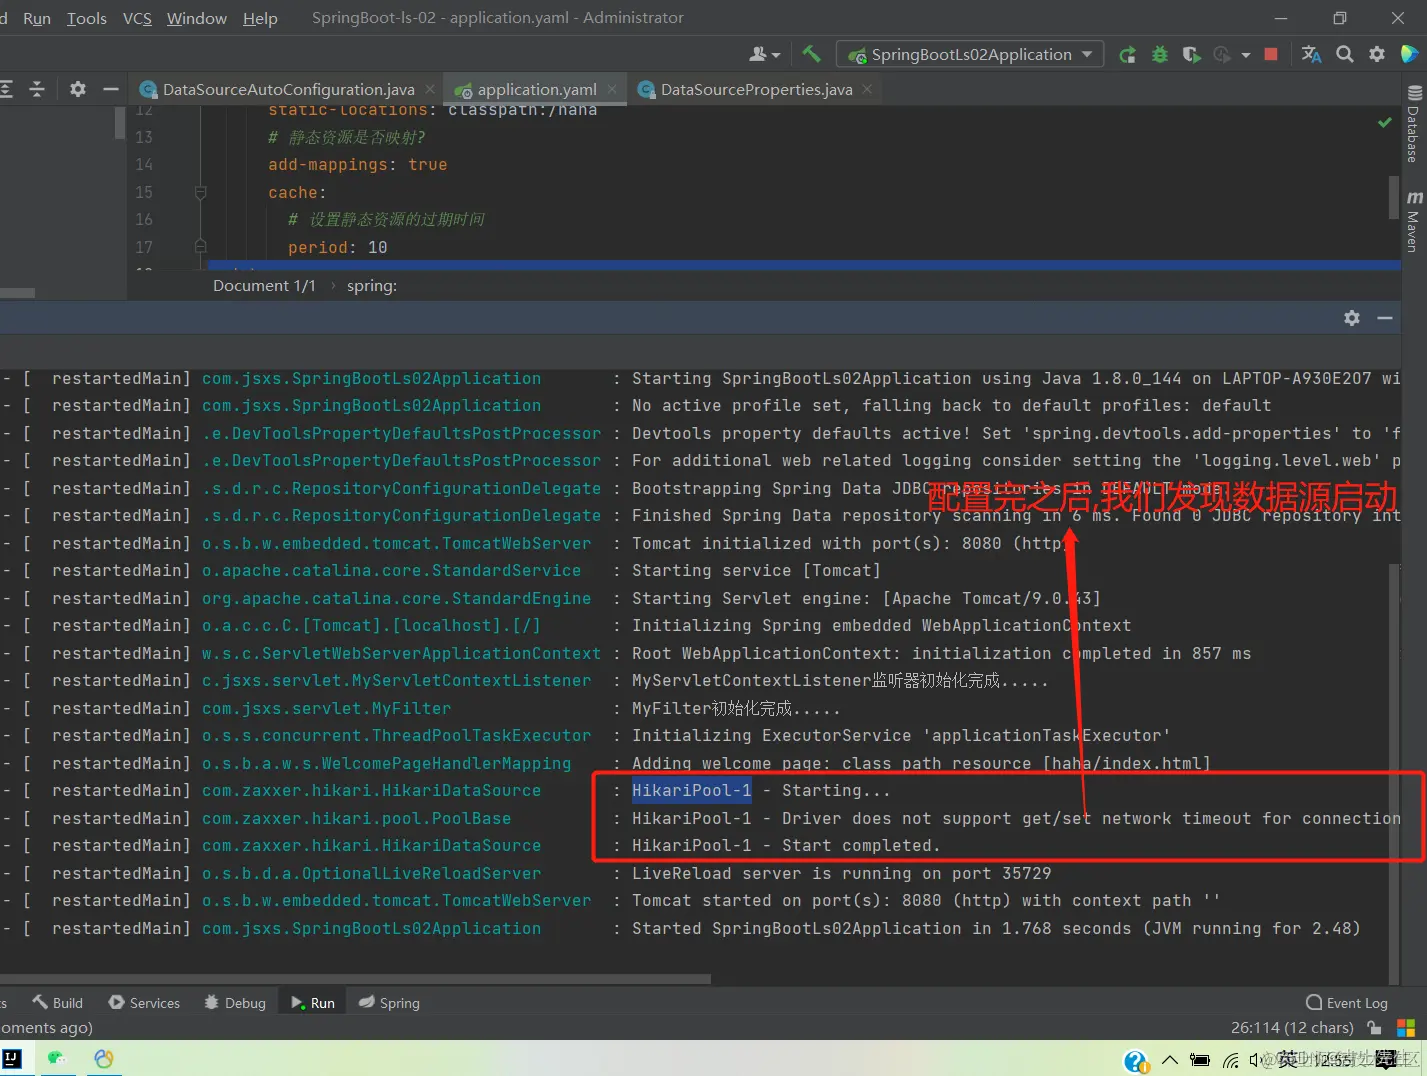Open the Services tool window tab
Image resolution: width=1427 pixels, height=1076 pixels.
[144, 1002]
